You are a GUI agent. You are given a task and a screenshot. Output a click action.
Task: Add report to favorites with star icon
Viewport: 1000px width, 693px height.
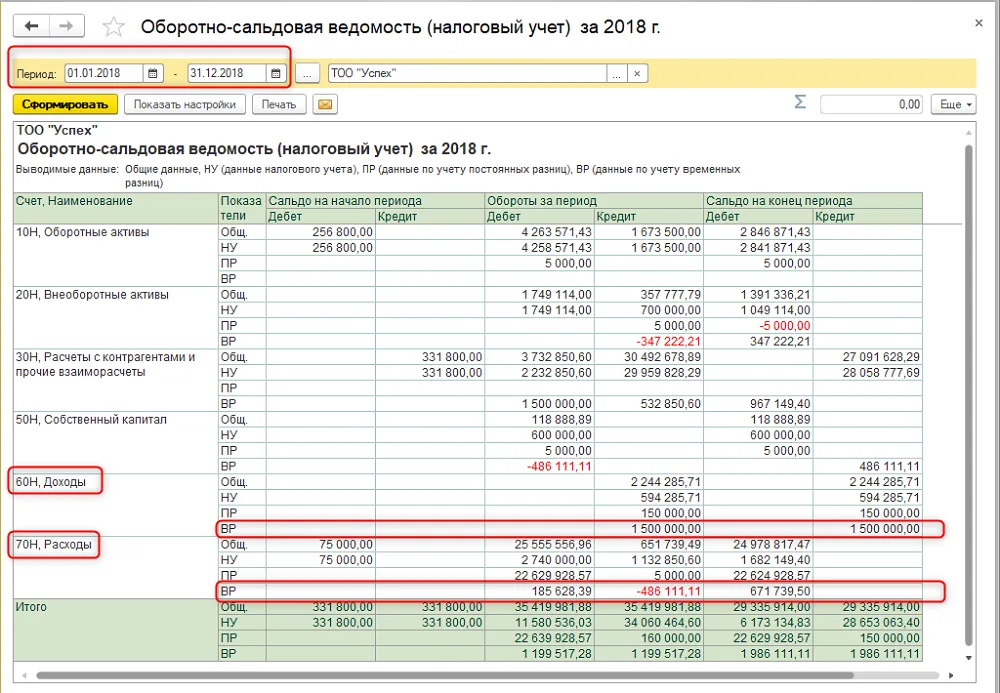pos(114,27)
